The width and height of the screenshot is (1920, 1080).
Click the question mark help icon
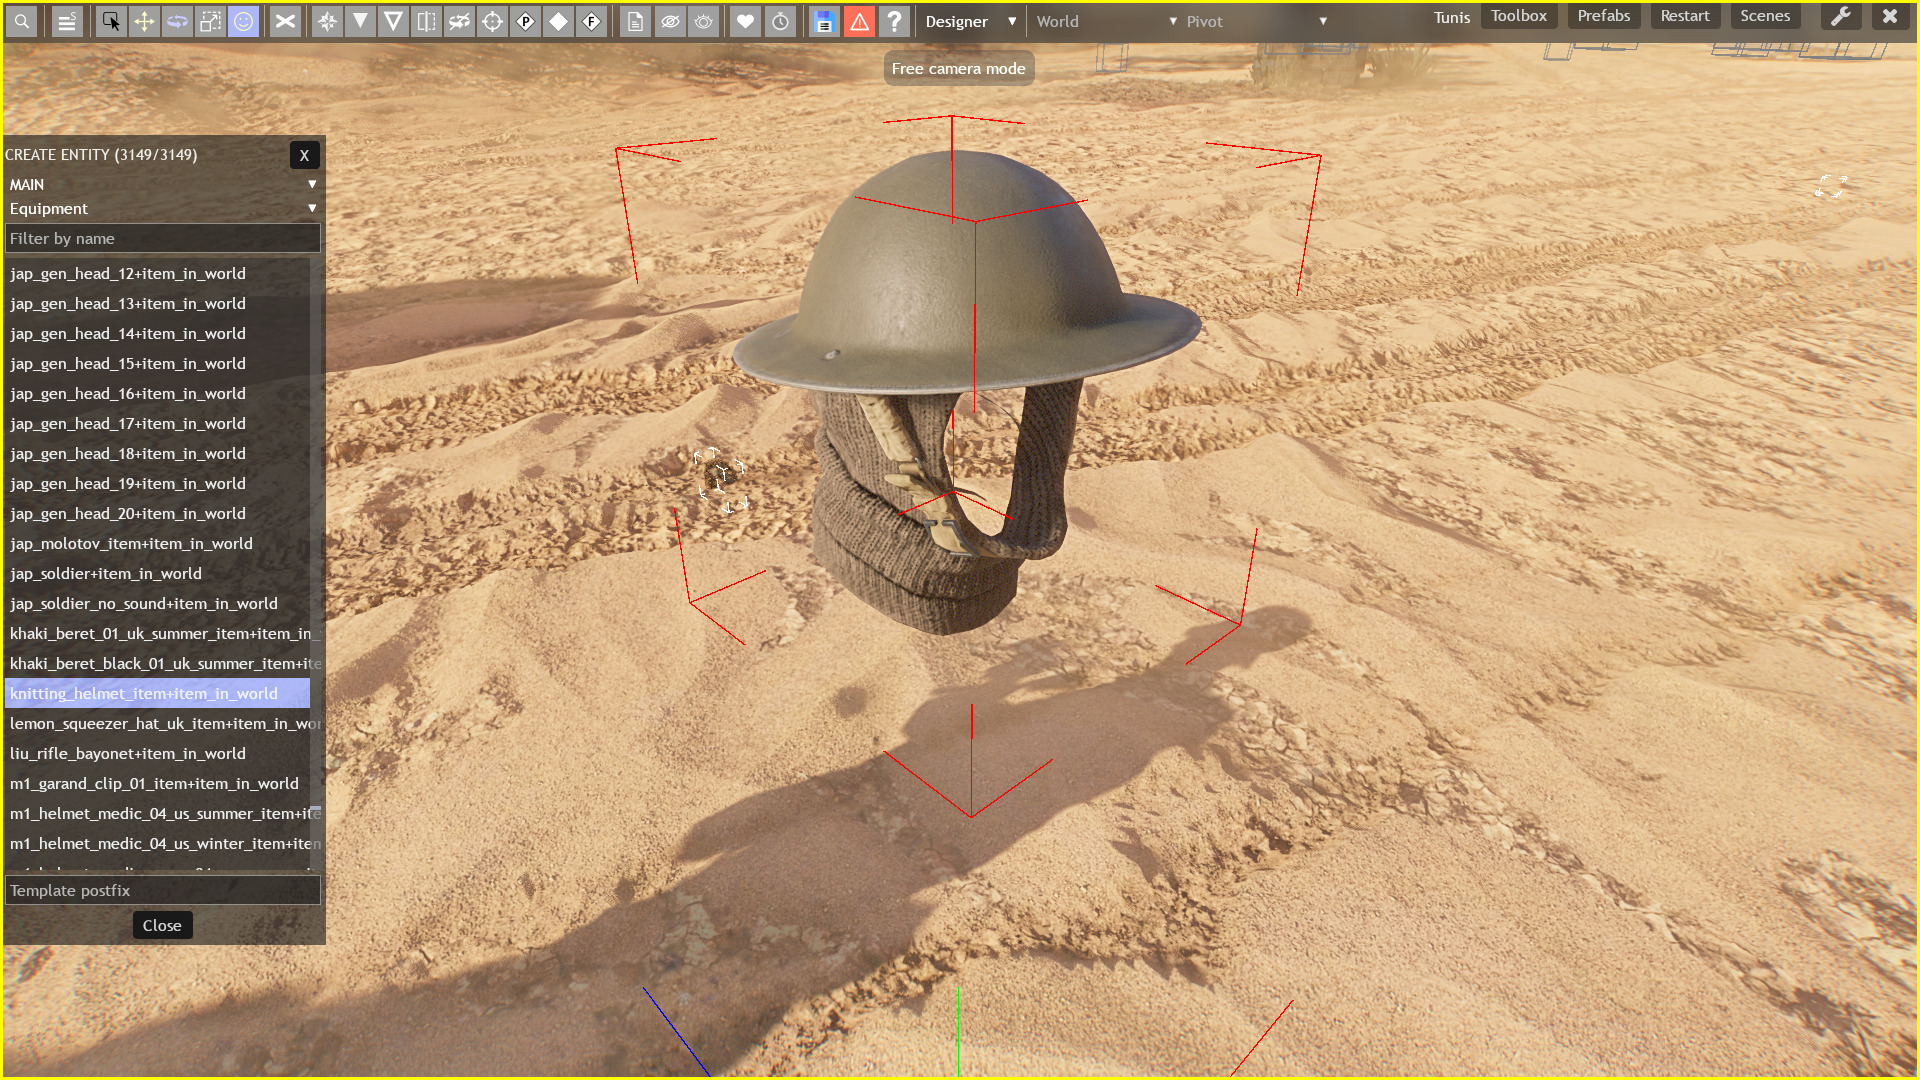coord(894,21)
